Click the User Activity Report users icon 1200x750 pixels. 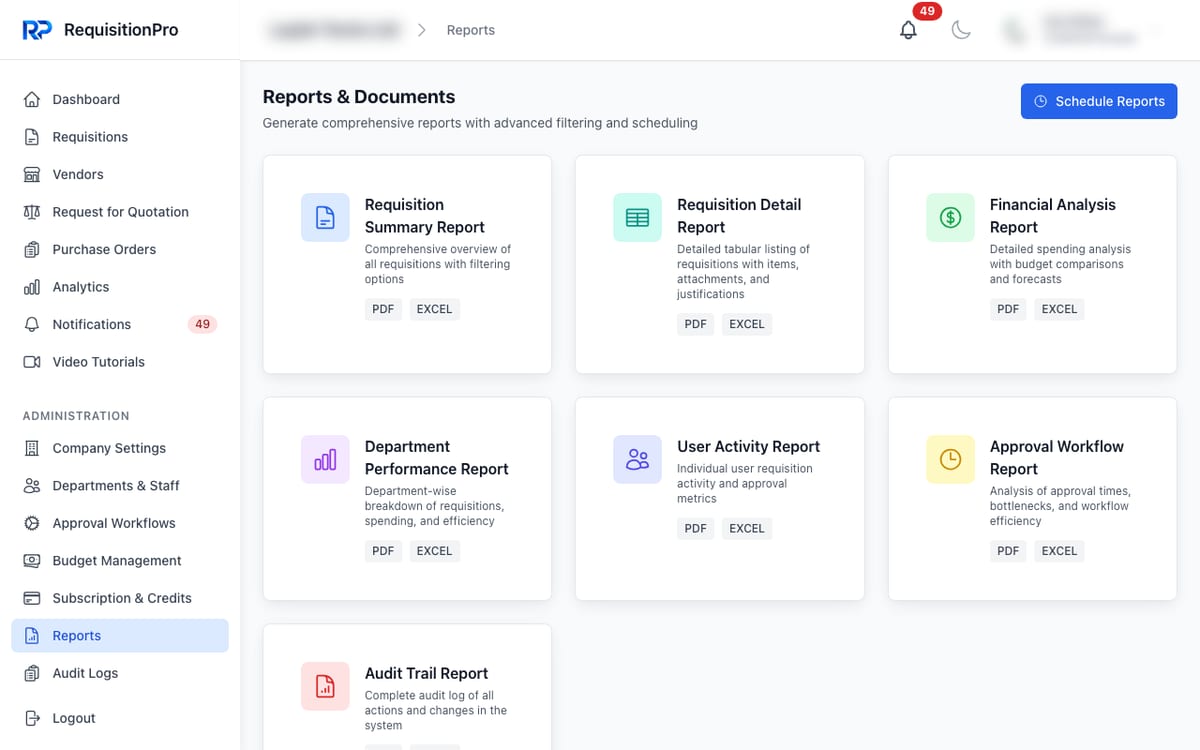[637, 459]
